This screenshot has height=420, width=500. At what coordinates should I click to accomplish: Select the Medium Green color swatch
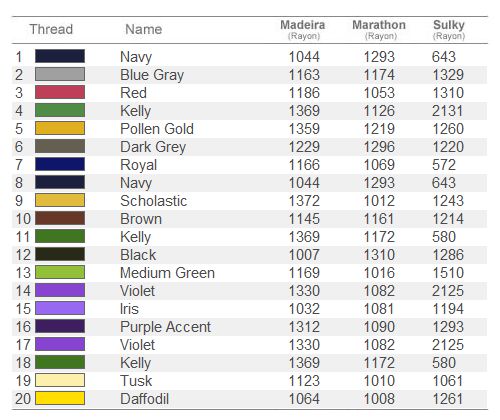tap(60, 272)
